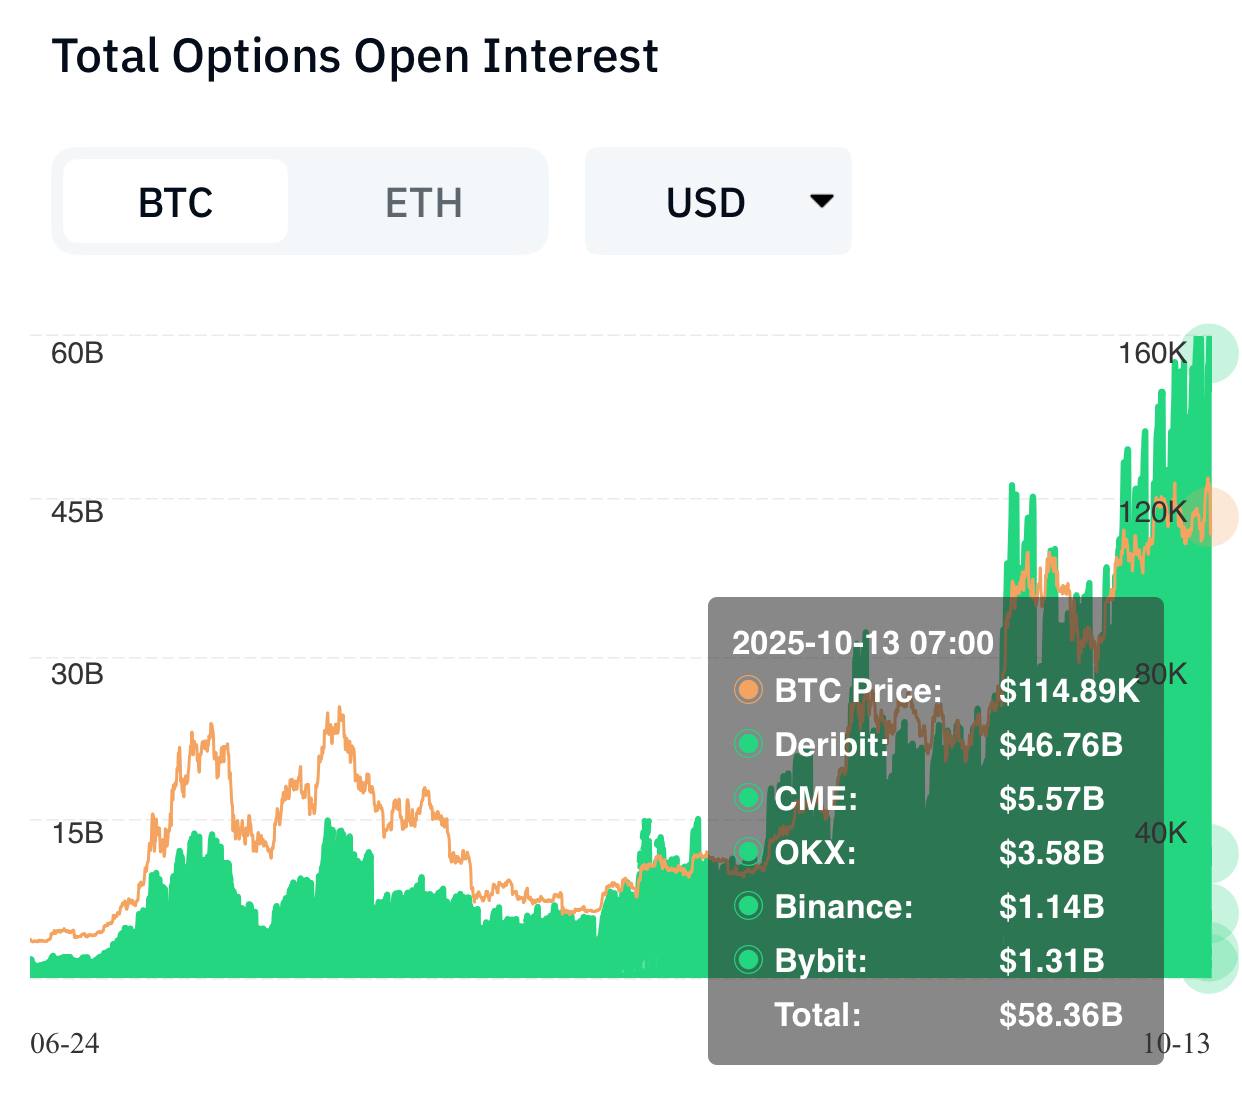
Task: Switch to the ETH tab
Action: 423,202
